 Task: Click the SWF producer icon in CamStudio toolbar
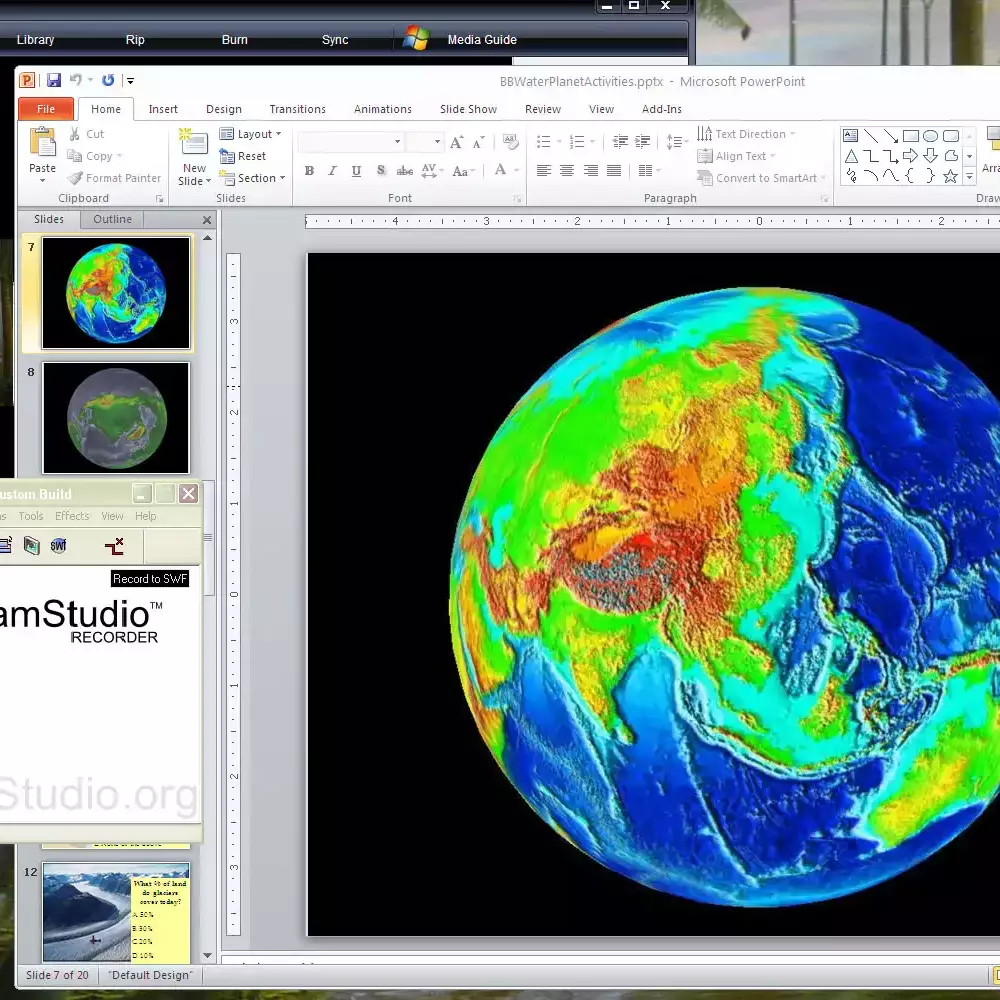[x=58, y=546]
